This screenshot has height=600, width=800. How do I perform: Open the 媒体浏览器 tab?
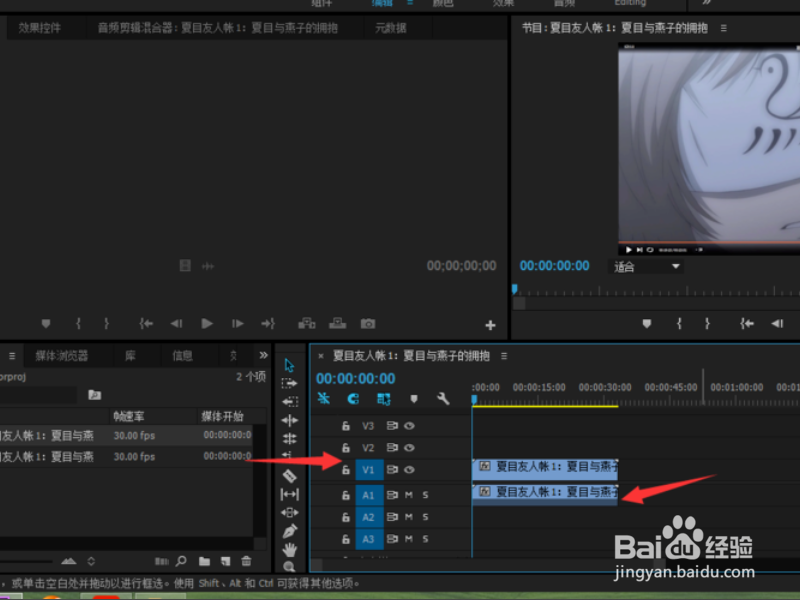pyautogui.click(x=62, y=356)
